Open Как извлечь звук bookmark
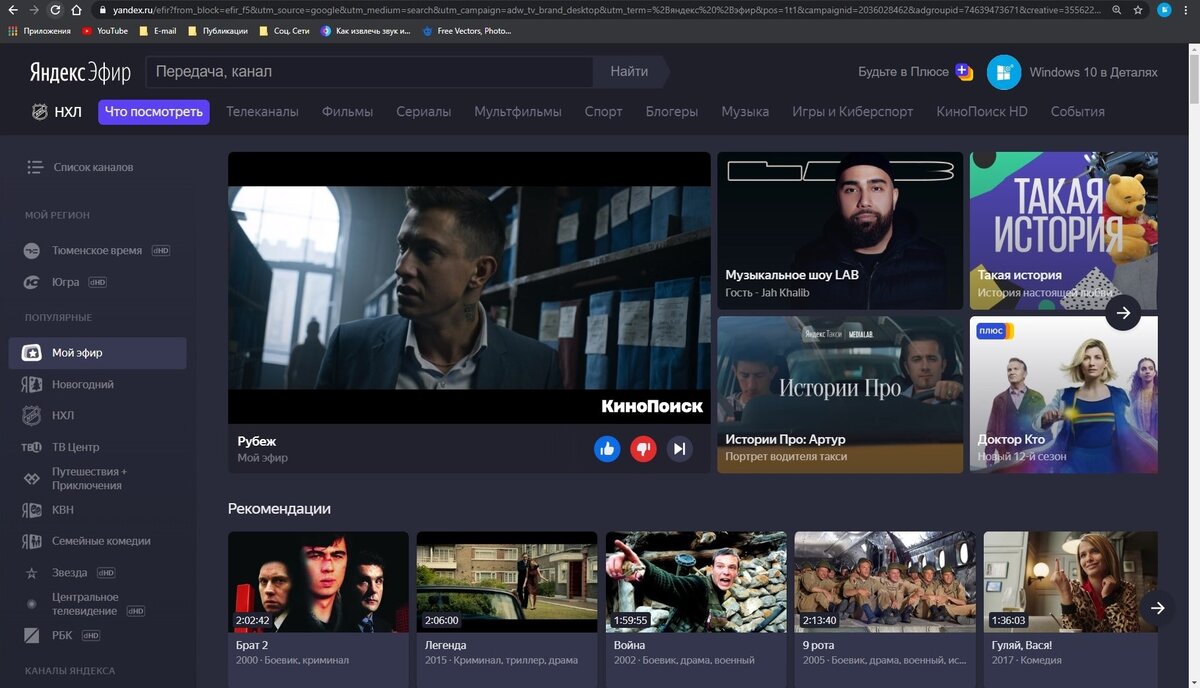Image resolution: width=1200 pixels, height=688 pixels. [x=365, y=31]
